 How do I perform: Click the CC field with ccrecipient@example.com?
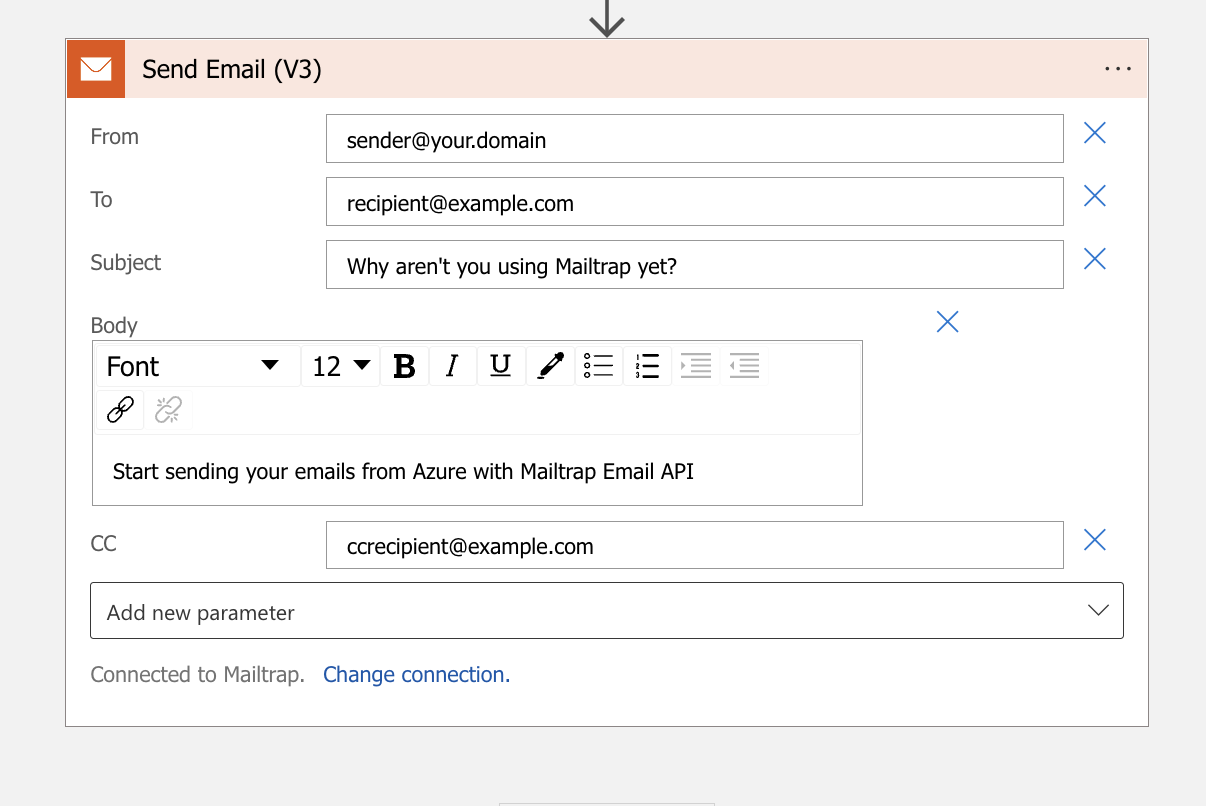[695, 545]
